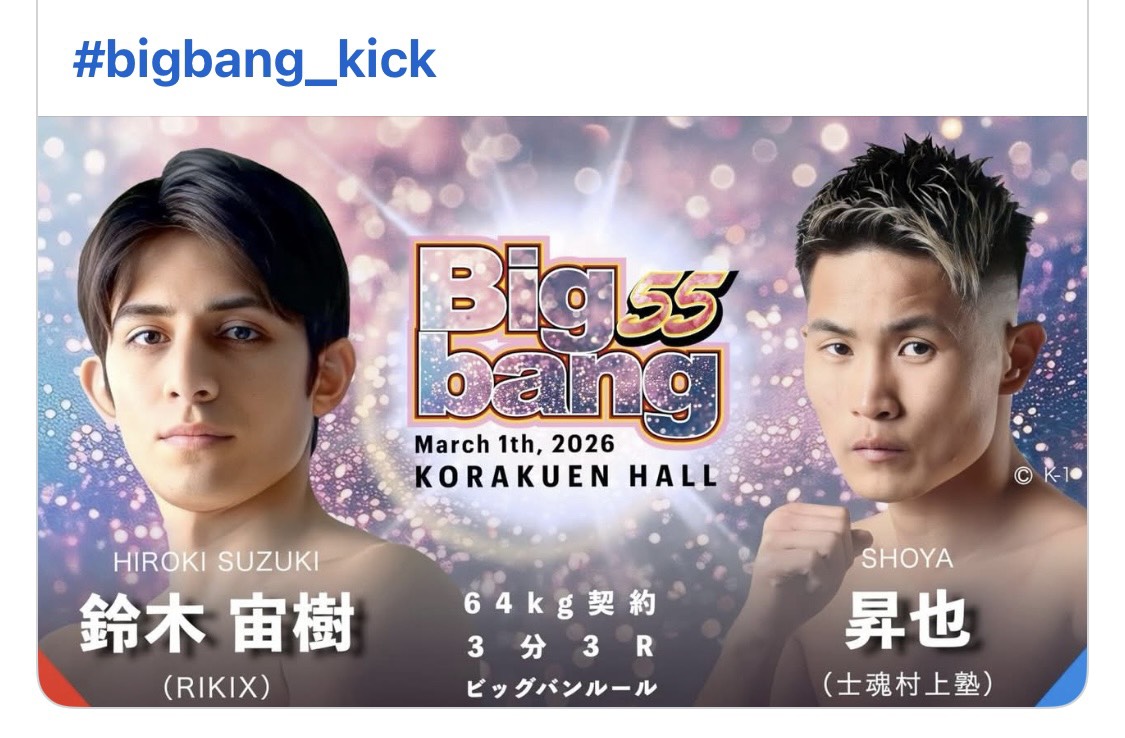Click the 64kg契約 weight text

coord(560,604)
